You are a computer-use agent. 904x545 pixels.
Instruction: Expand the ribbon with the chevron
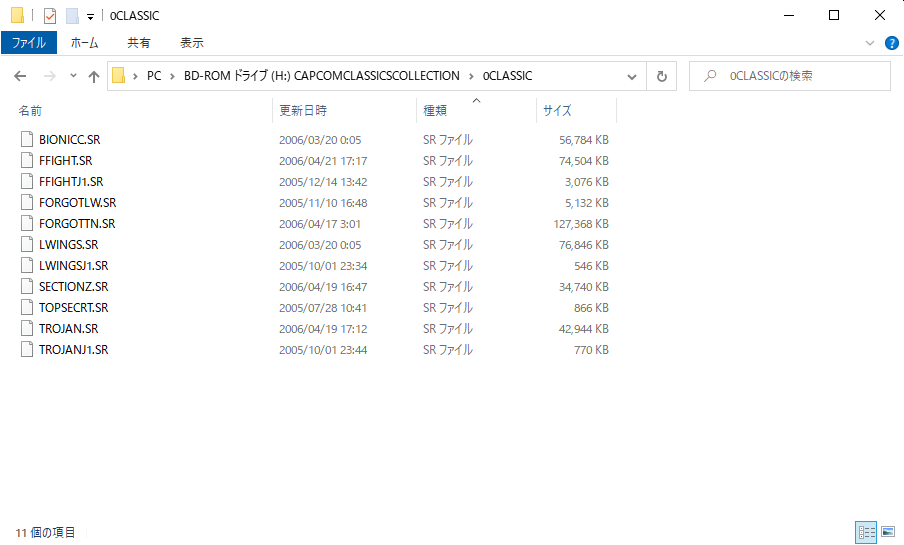point(870,43)
